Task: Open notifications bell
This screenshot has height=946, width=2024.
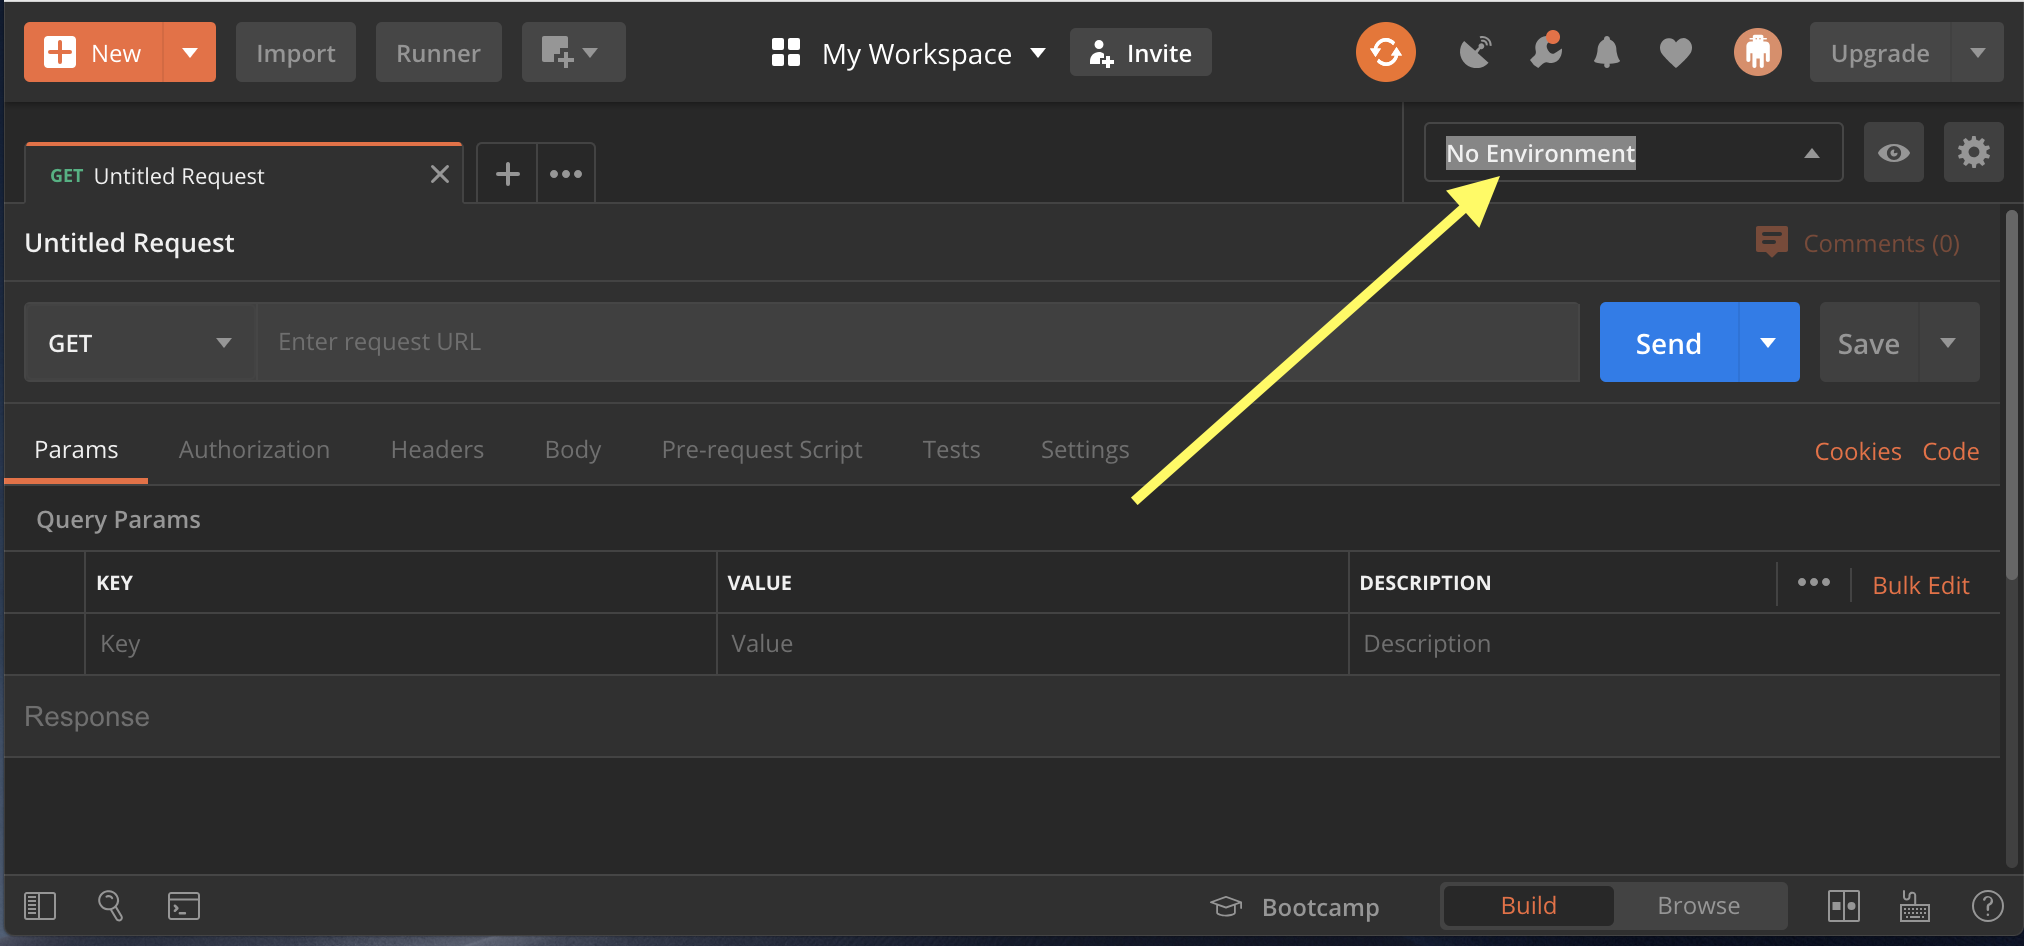Action: pyautogui.click(x=1607, y=52)
